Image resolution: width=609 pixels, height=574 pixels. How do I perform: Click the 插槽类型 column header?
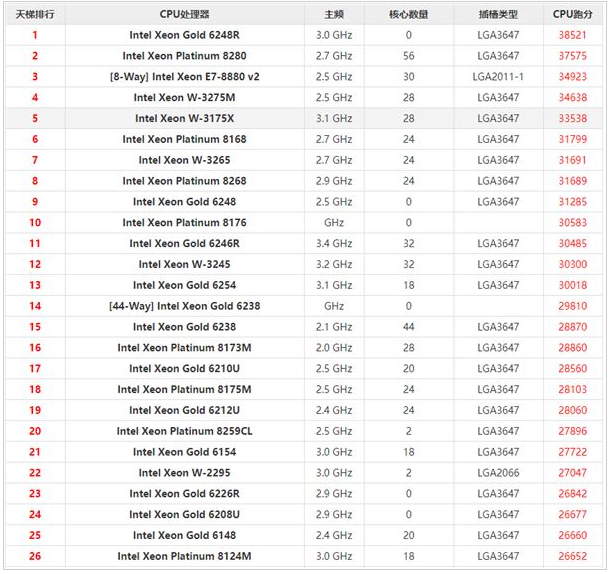[x=496, y=14]
